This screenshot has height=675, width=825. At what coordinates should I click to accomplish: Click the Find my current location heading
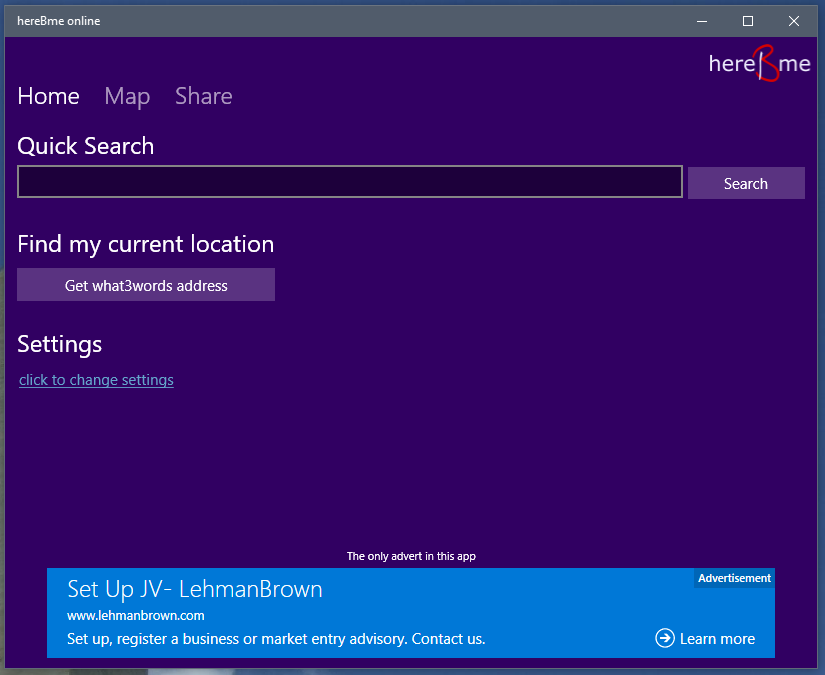[x=146, y=245]
